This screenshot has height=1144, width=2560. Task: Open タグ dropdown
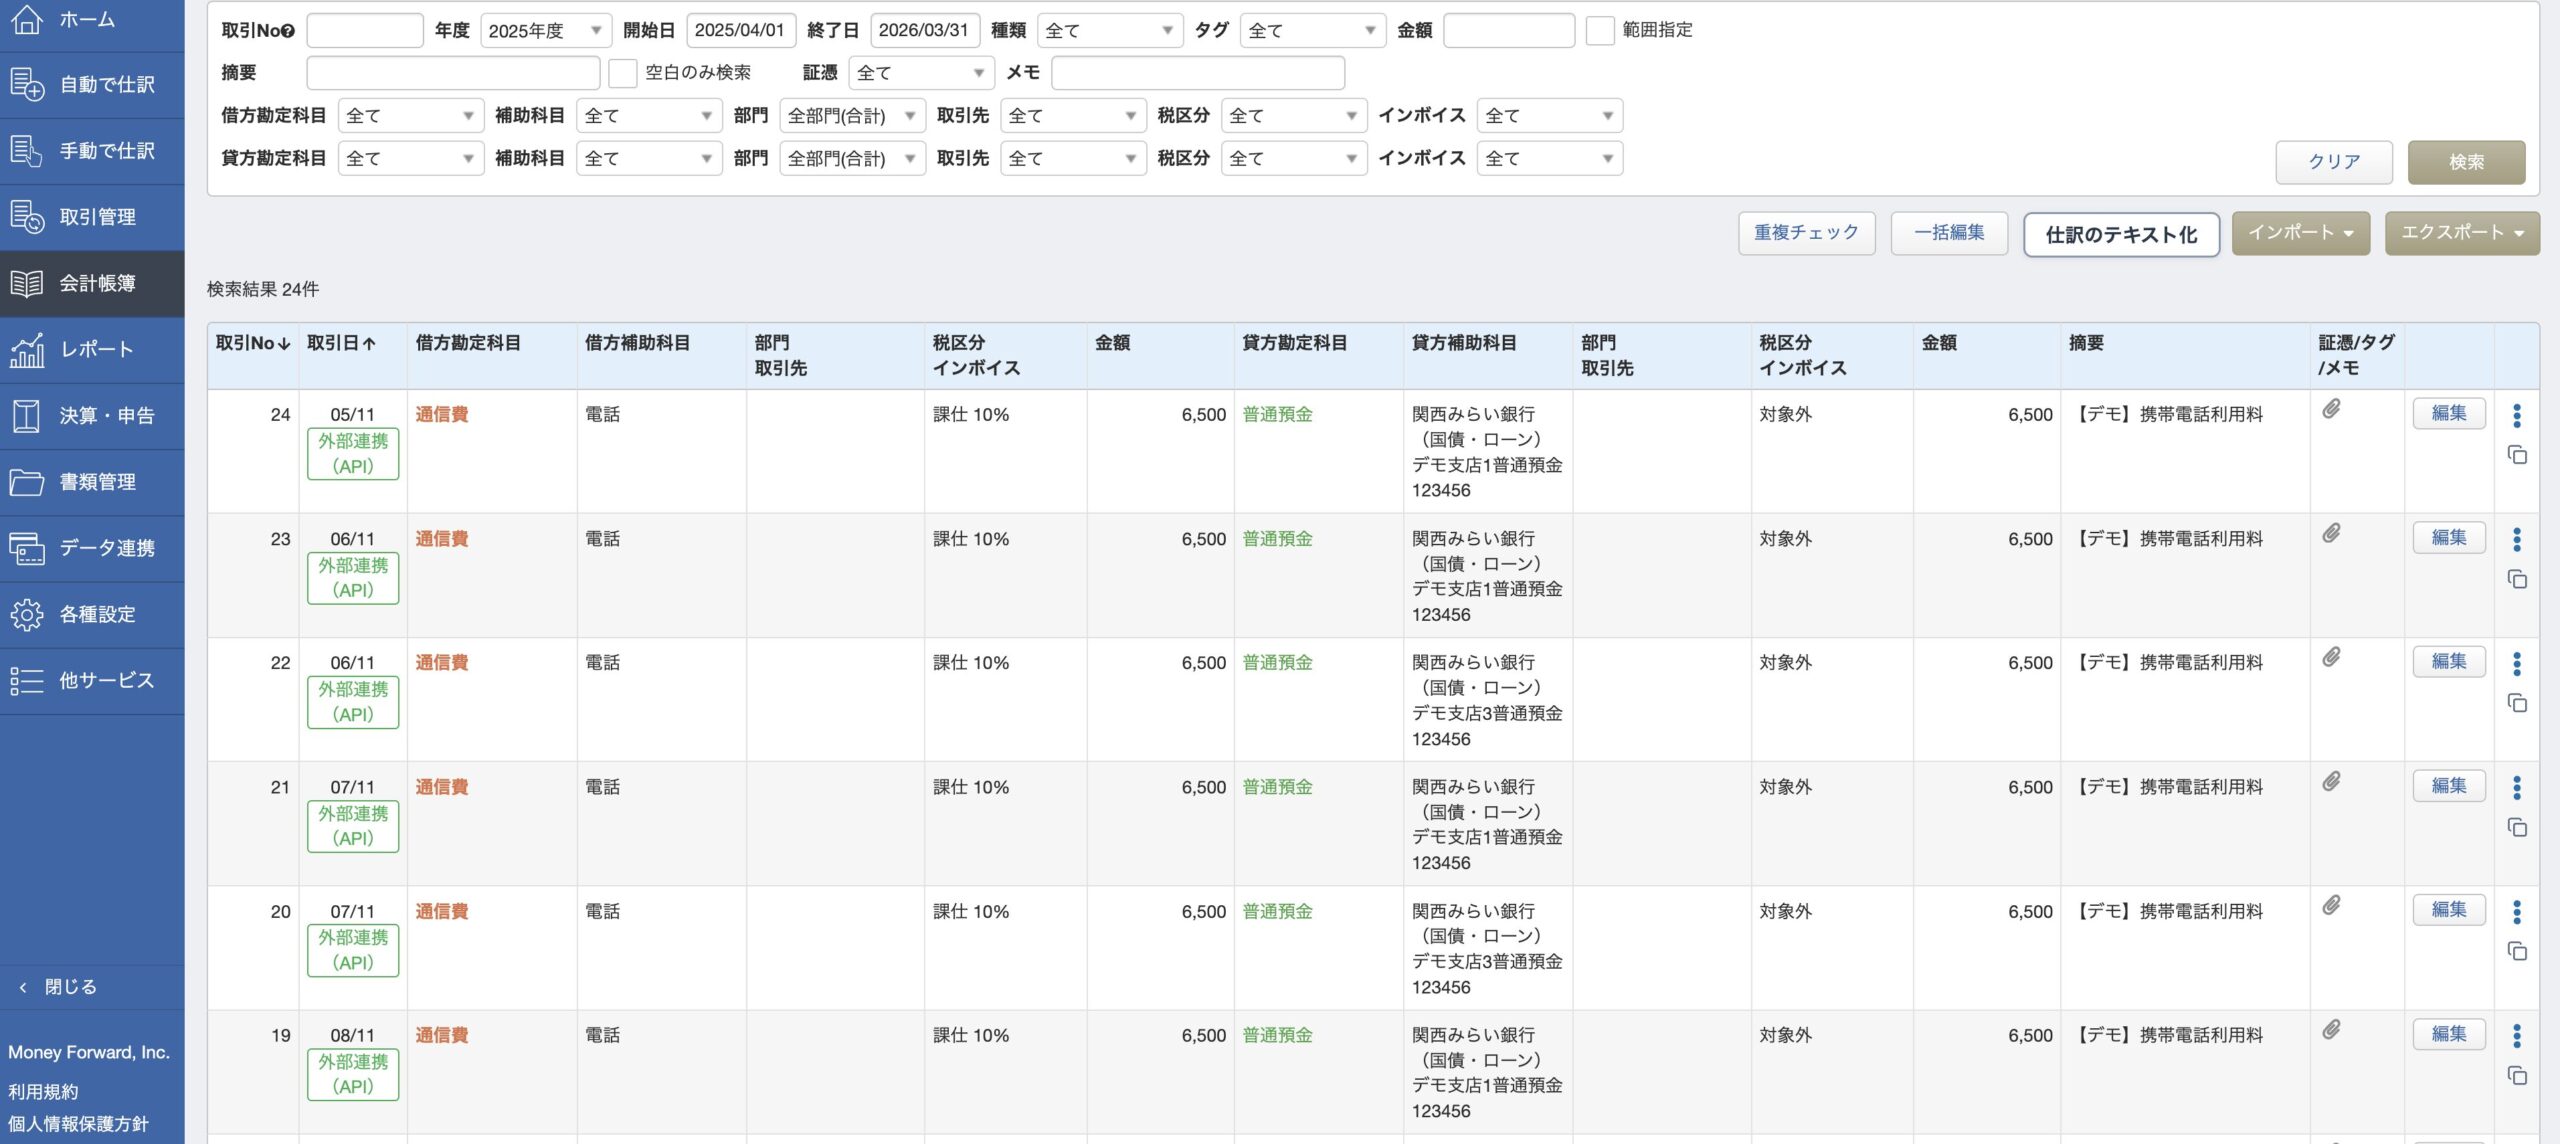coord(1313,31)
